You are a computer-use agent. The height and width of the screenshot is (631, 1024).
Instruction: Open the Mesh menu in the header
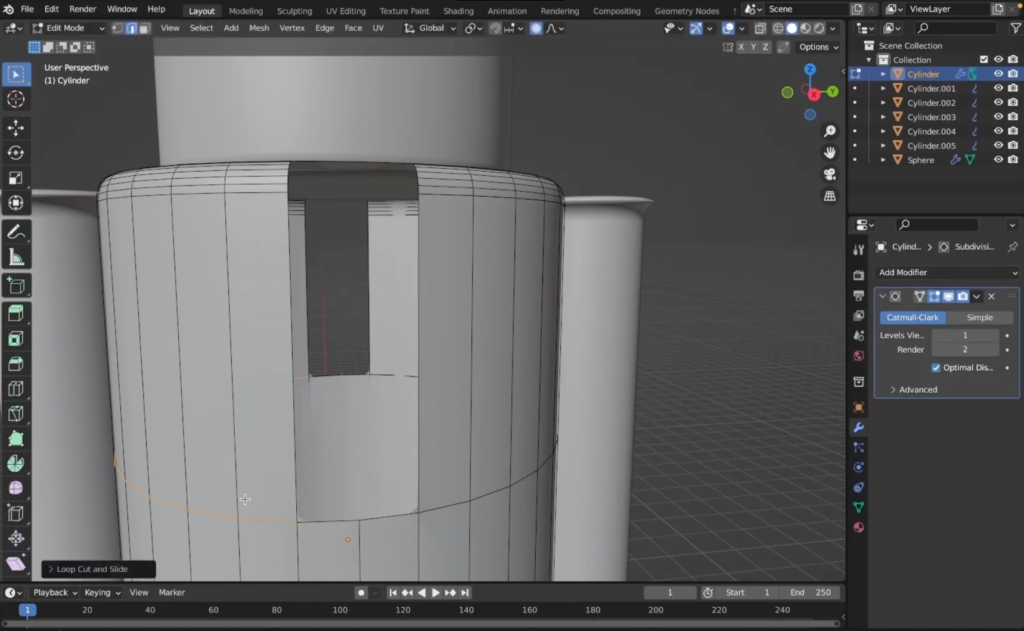(259, 28)
